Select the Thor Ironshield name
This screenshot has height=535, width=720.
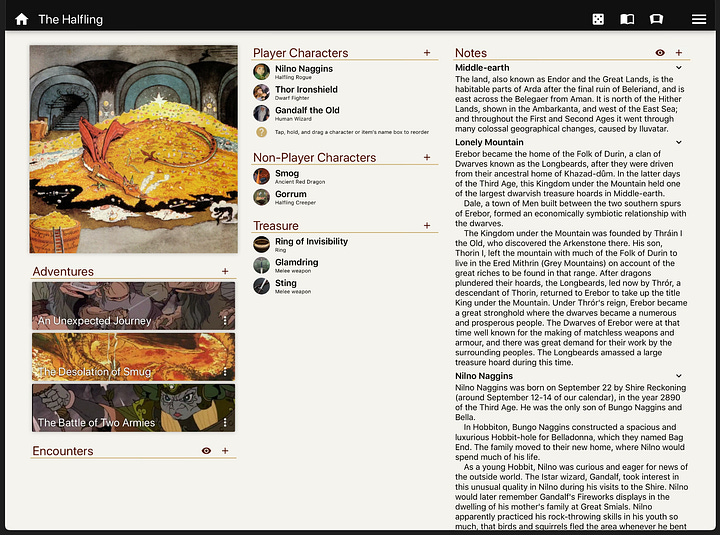[x=306, y=89]
